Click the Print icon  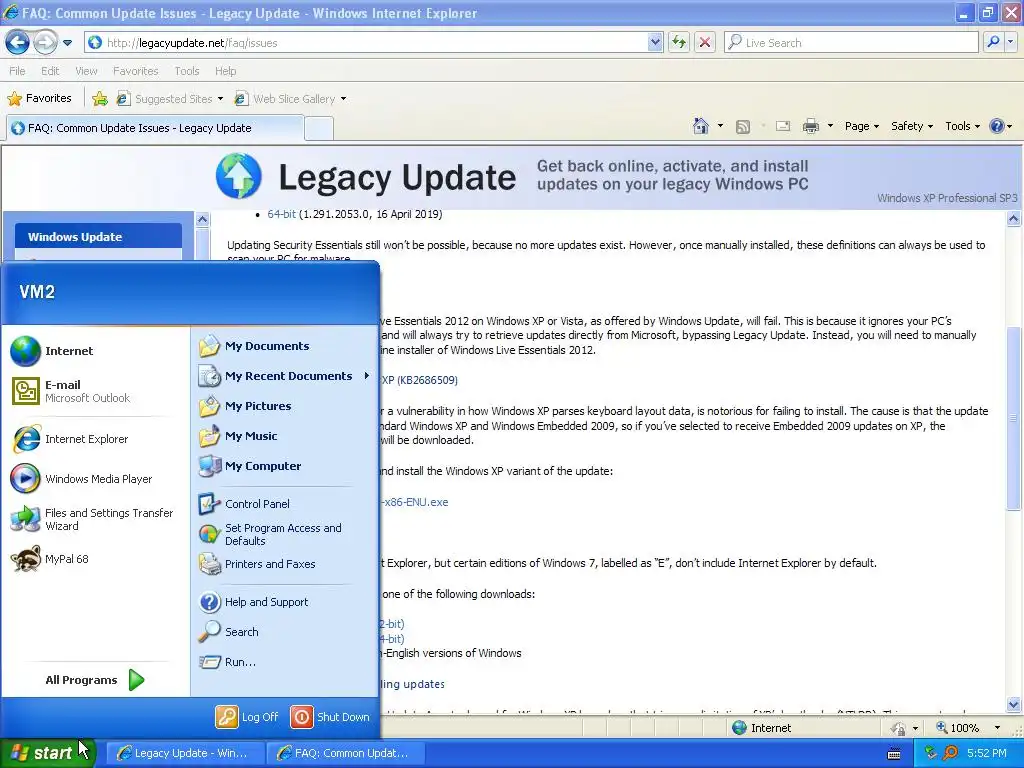810,126
